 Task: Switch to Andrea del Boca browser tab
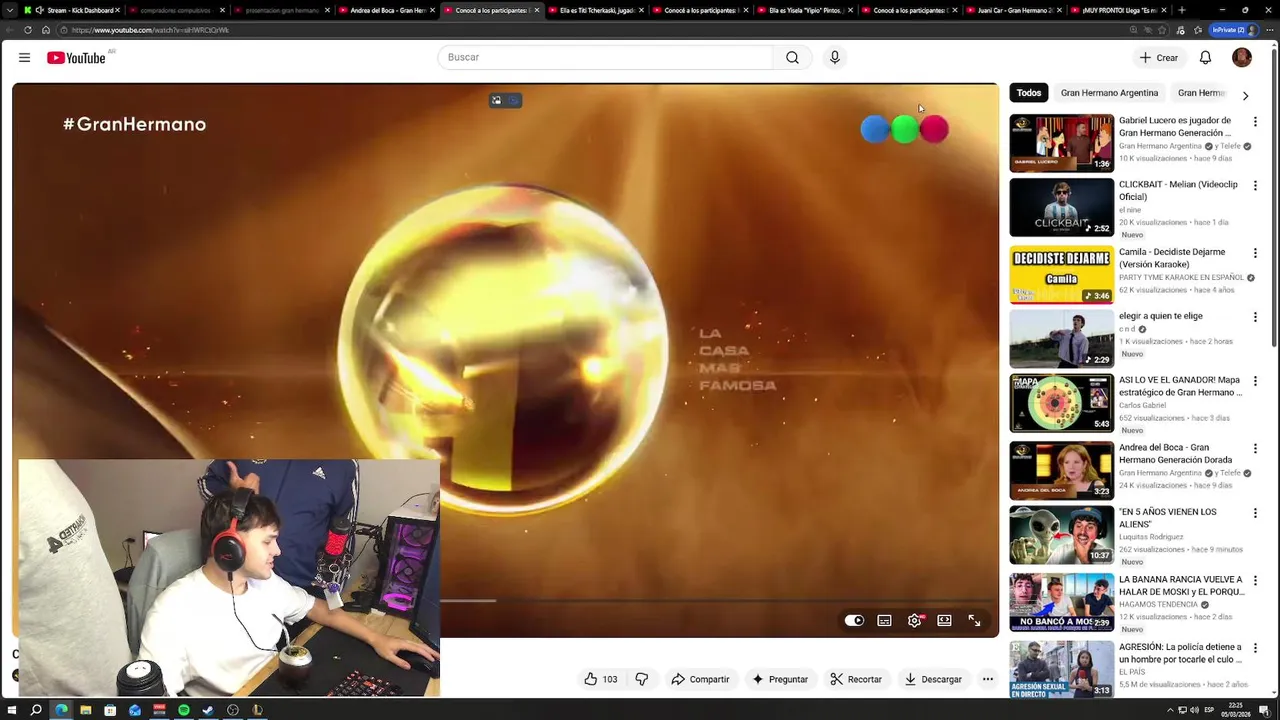(385, 10)
